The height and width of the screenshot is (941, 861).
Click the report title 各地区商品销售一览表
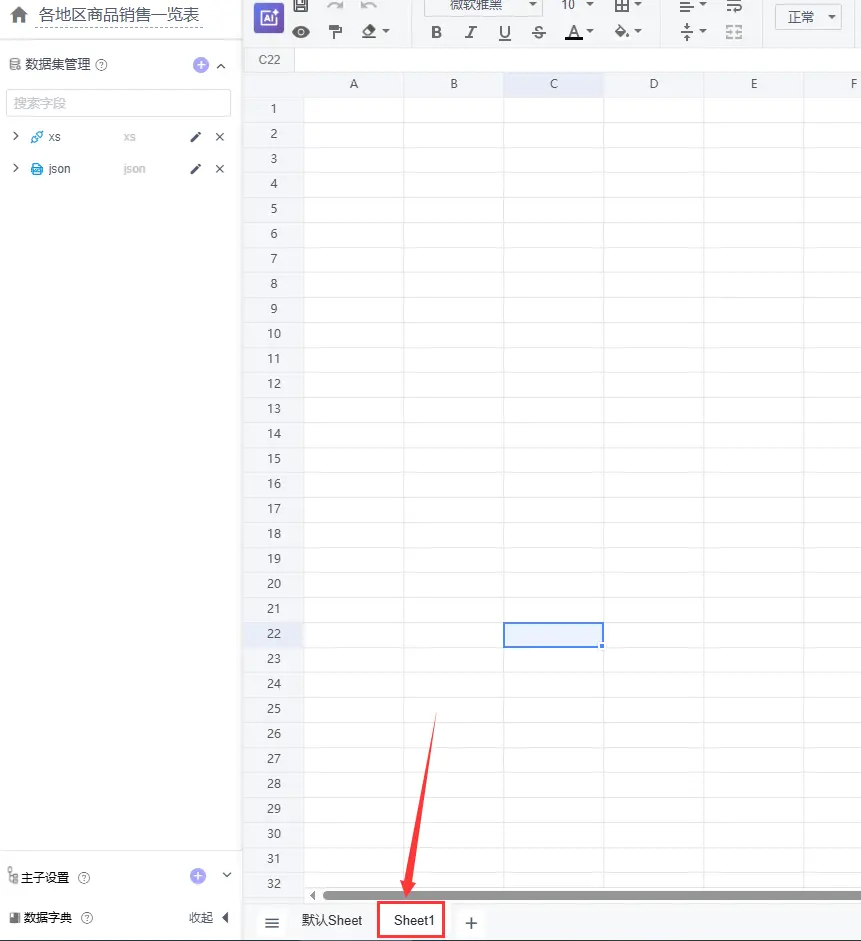tap(119, 15)
